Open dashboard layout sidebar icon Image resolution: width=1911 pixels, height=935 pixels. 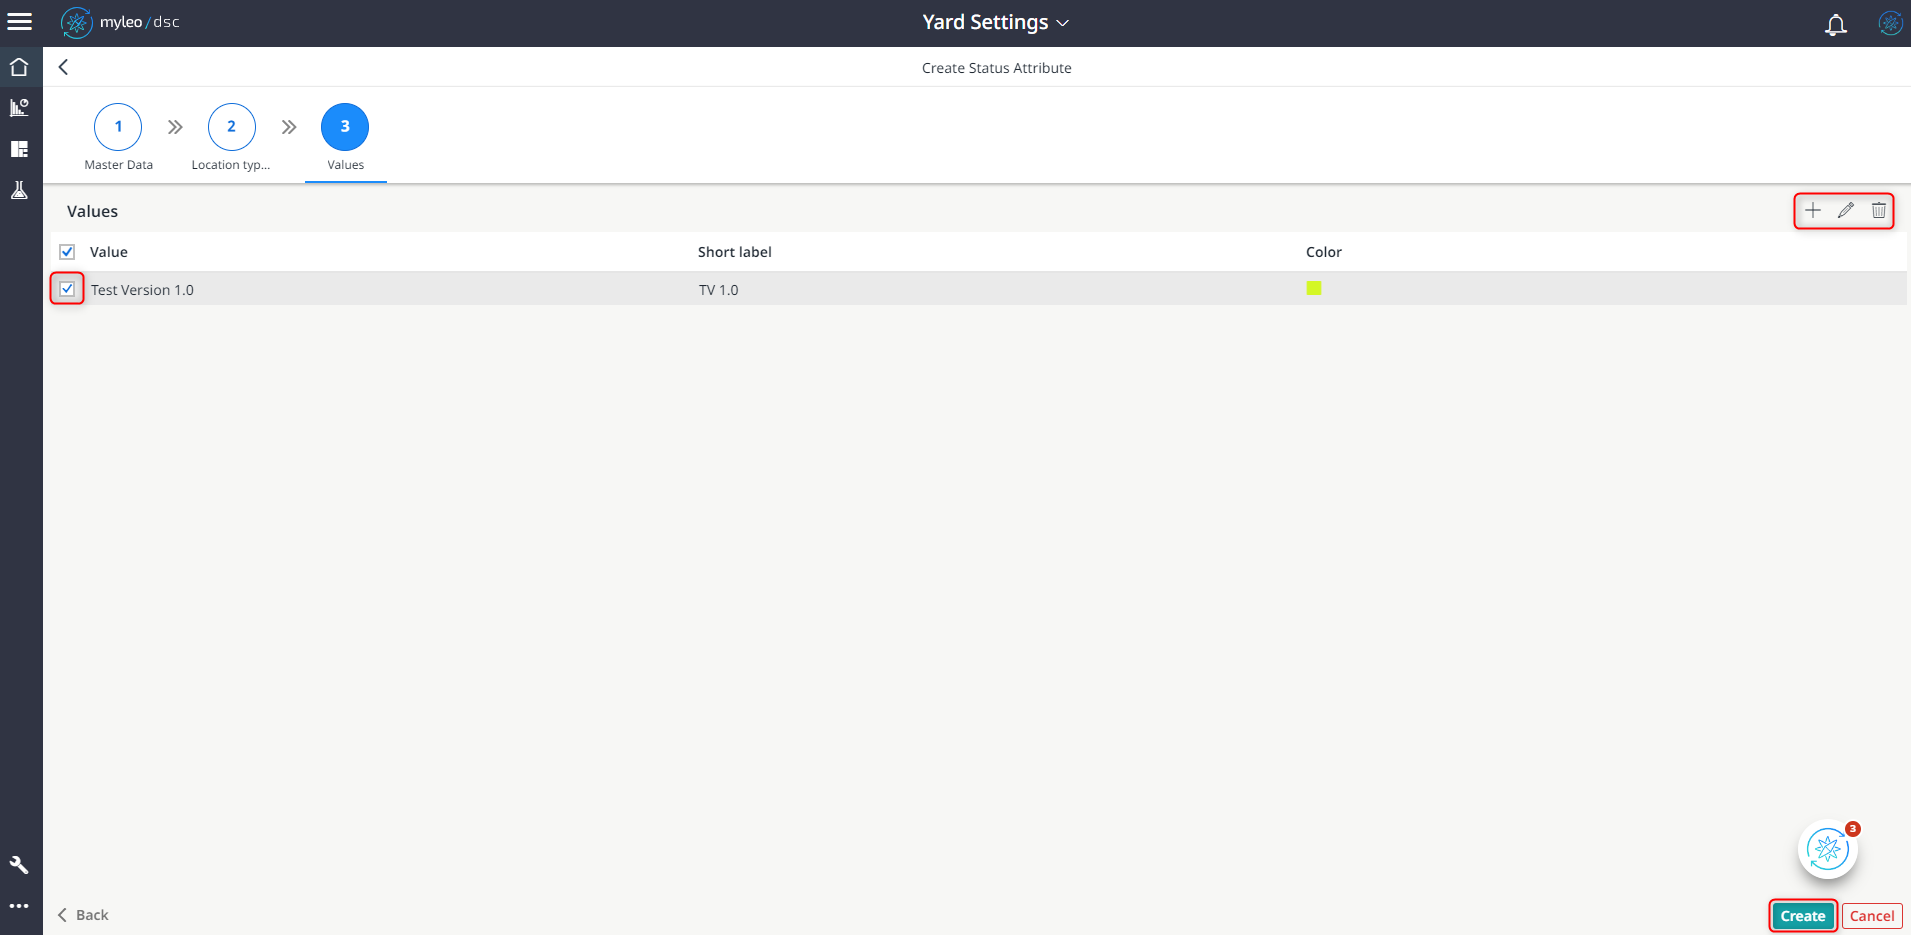coord(19,149)
